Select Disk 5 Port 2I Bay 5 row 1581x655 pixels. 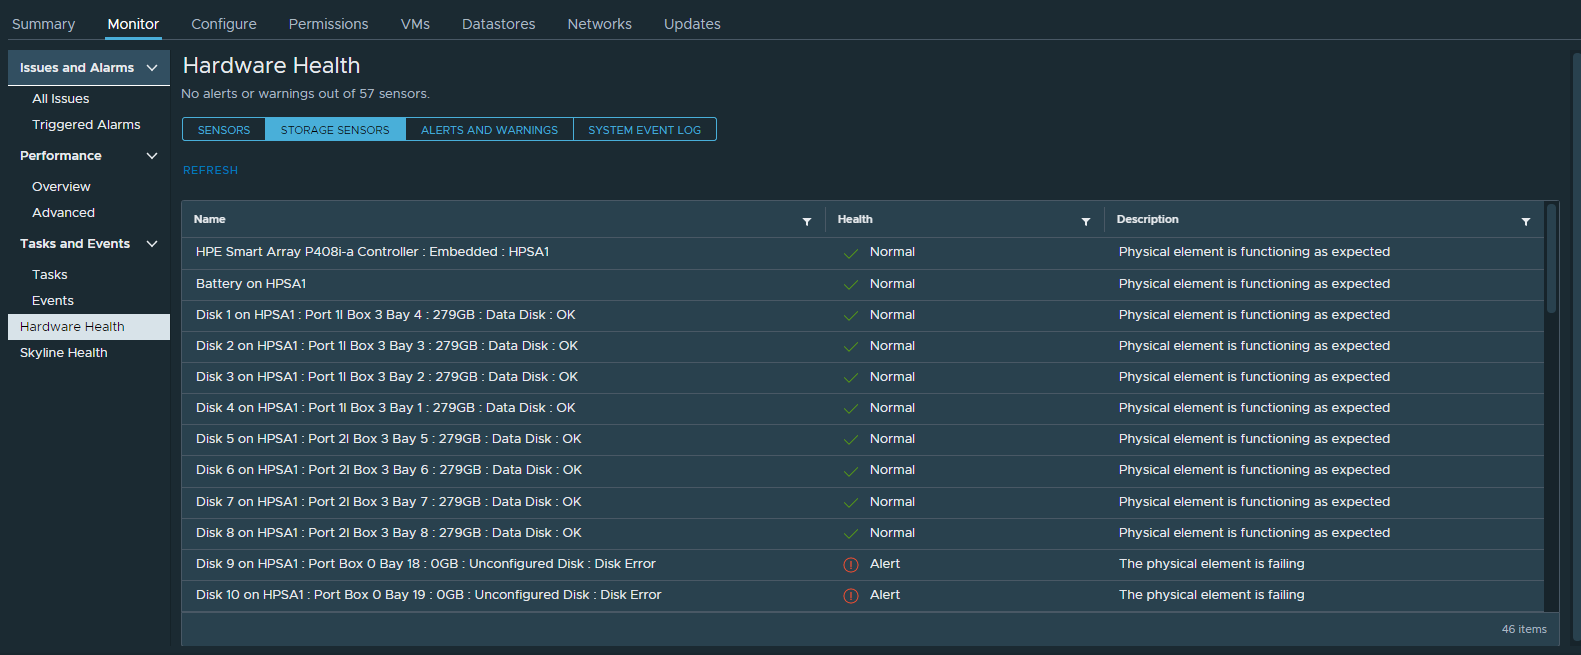[863, 440]
